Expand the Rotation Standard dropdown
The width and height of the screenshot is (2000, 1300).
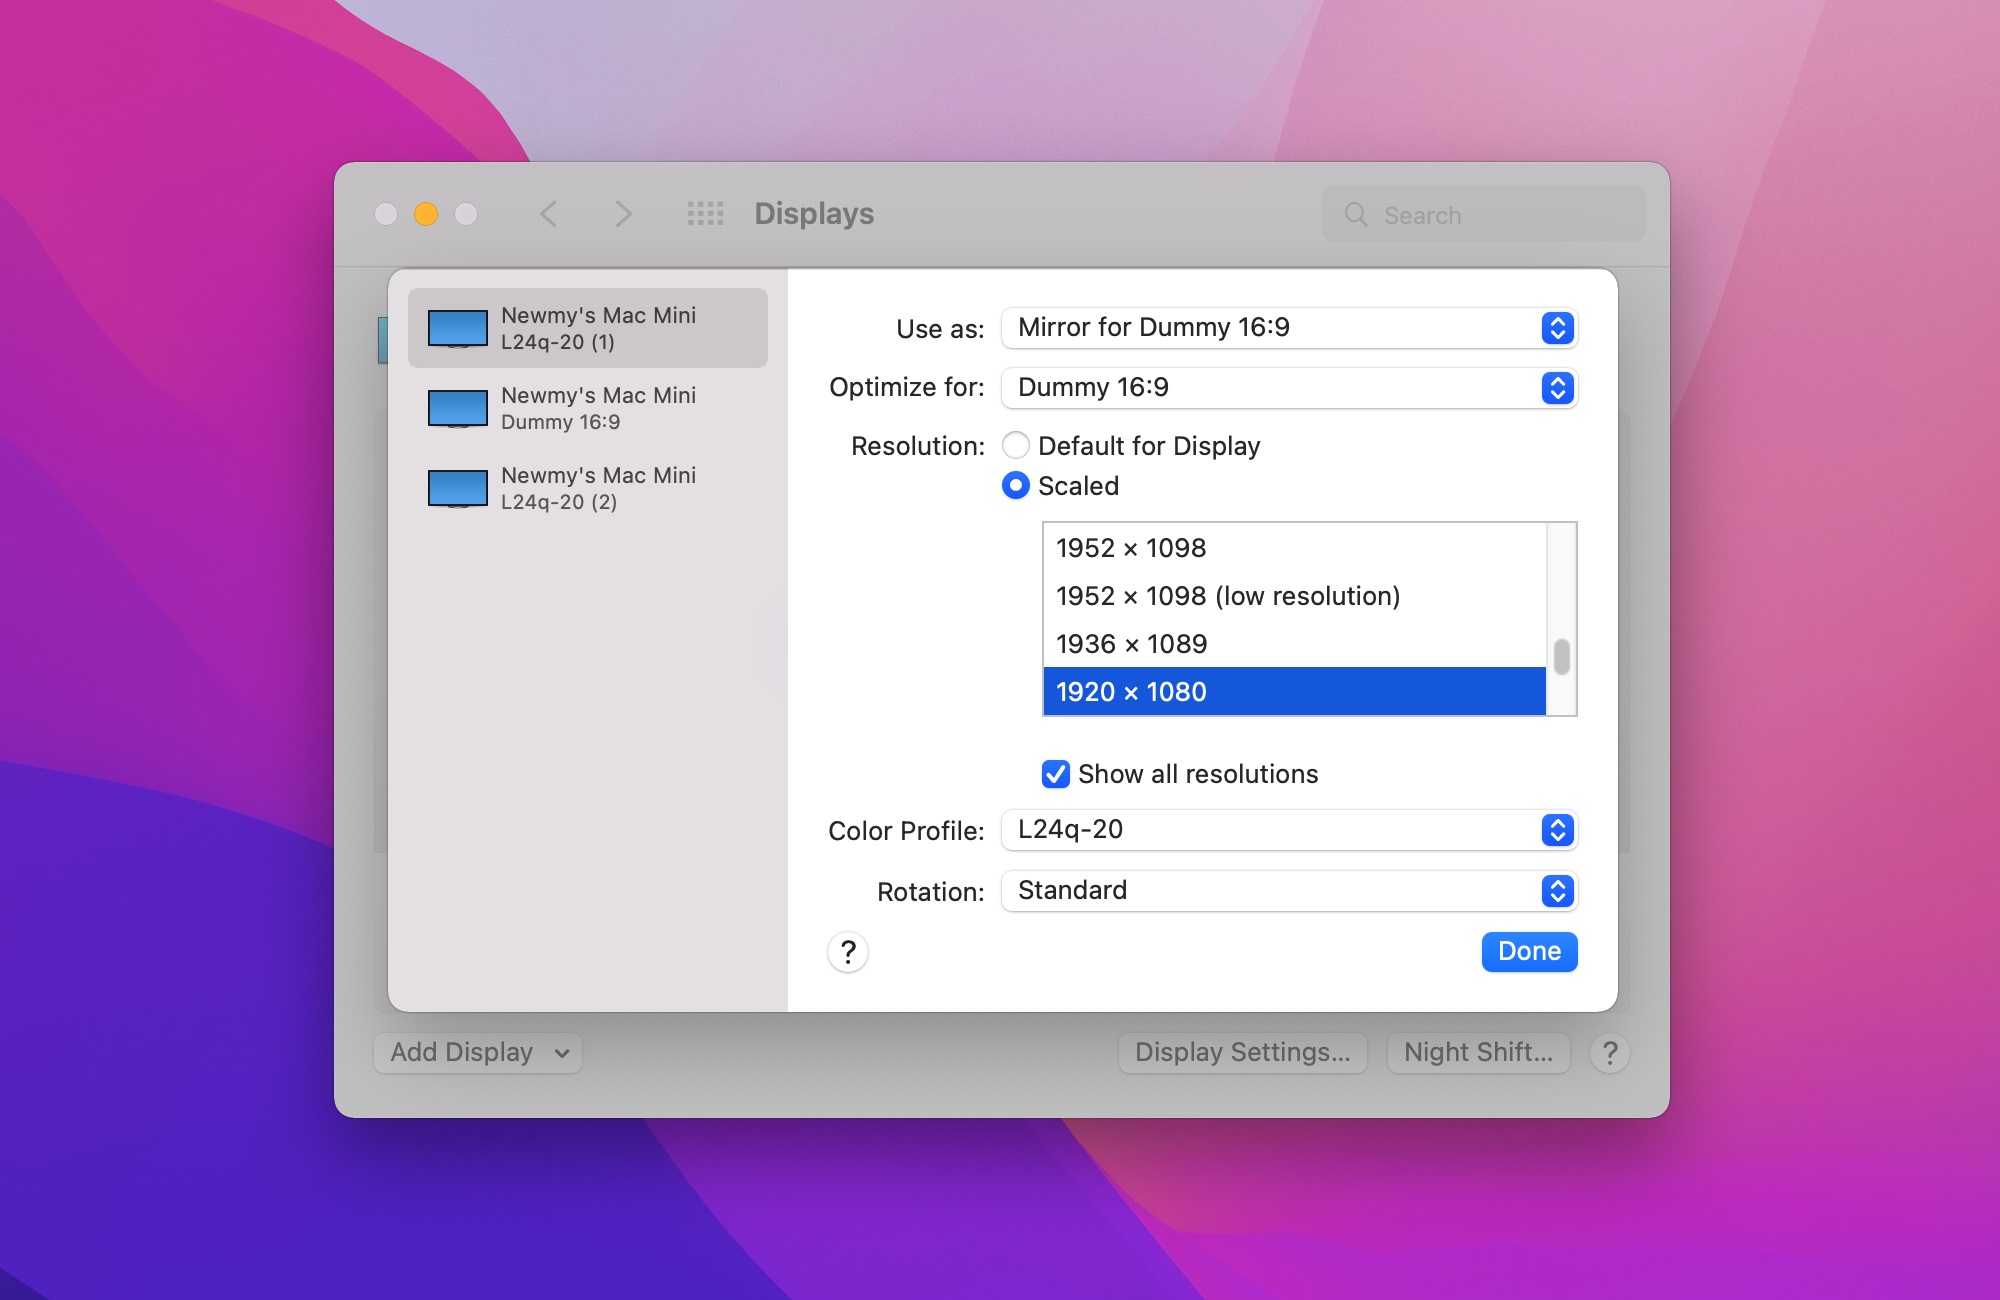coord(1557,889)
